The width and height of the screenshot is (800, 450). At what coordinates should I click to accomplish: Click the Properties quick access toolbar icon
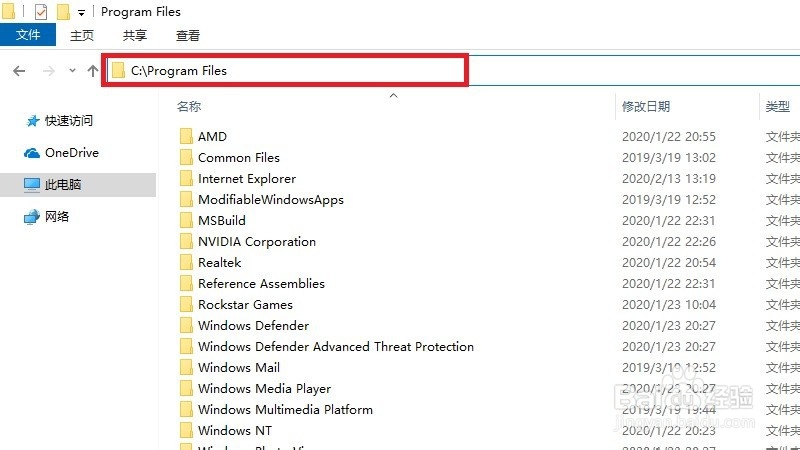point(41,11)
